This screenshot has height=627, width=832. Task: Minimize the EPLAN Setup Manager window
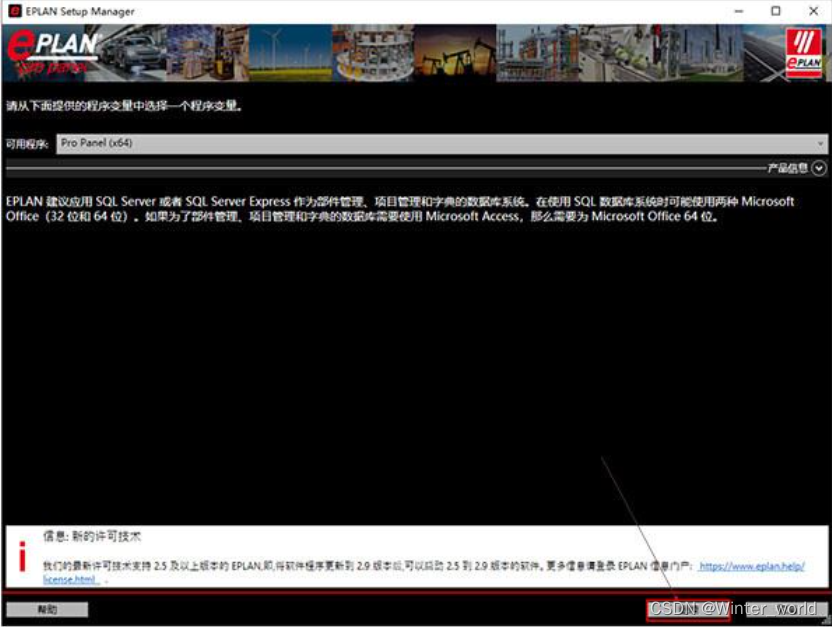pyautogui.click(x=739, y=11)
